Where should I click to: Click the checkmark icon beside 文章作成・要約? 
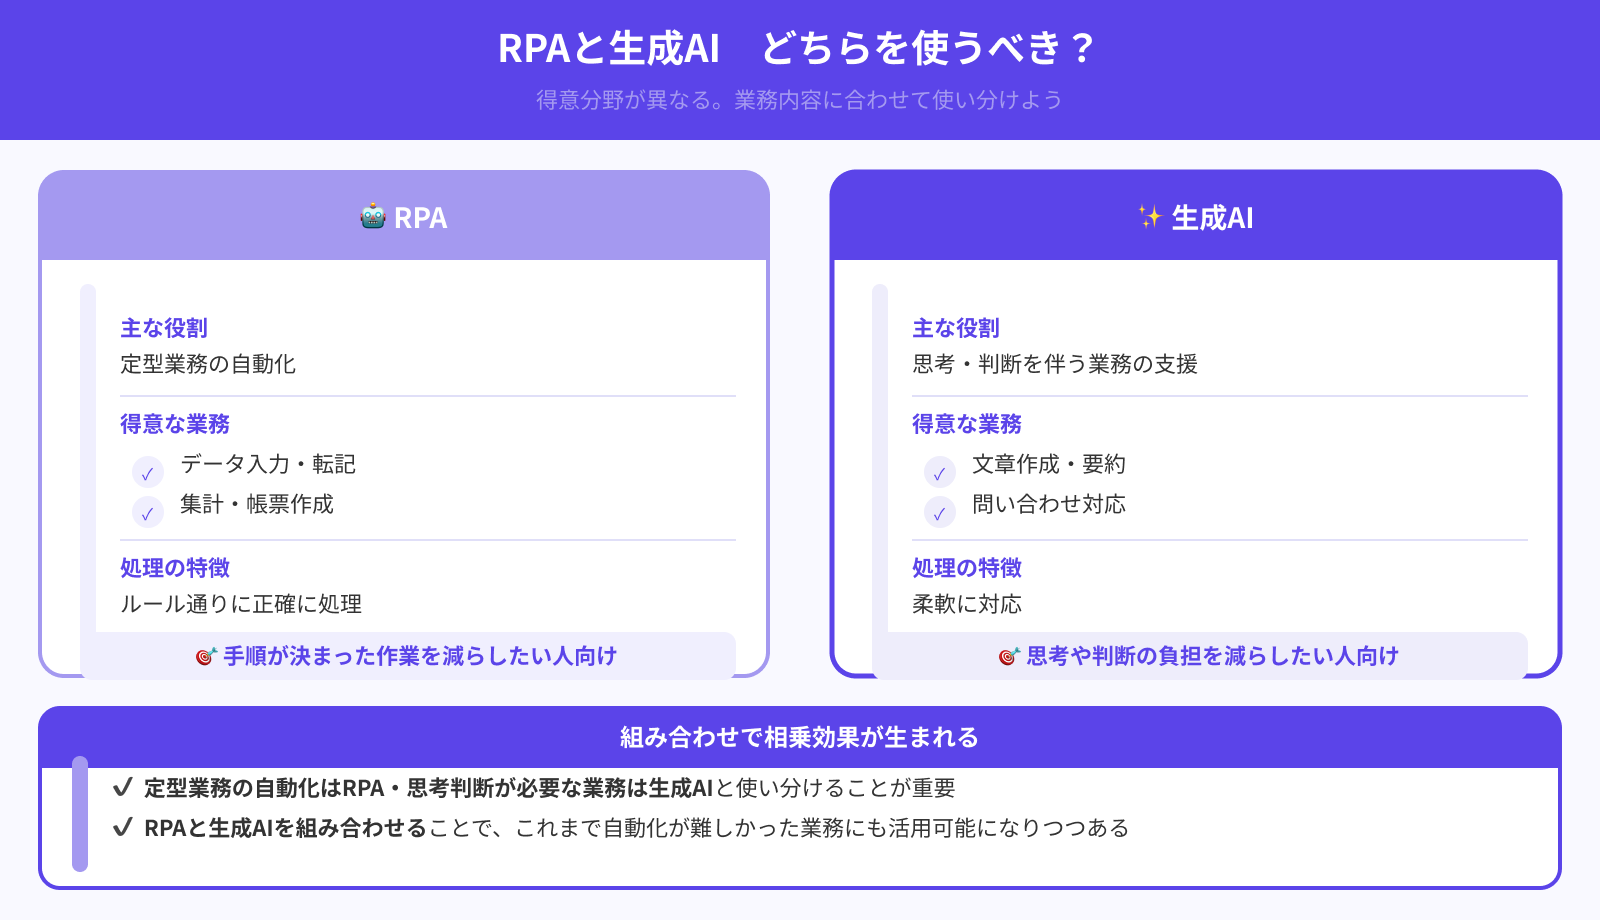pyautogui.click(x=939, y=471)
